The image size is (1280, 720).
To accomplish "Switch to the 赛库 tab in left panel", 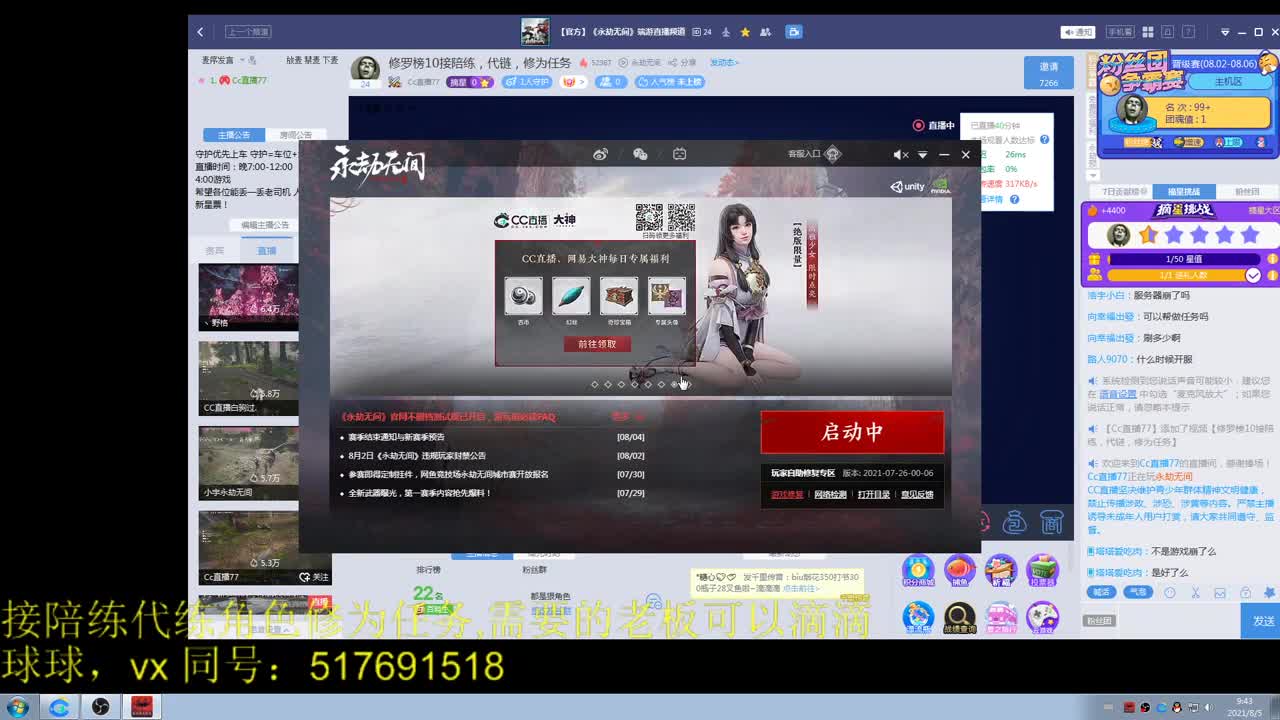I will [x=215, y=250].
